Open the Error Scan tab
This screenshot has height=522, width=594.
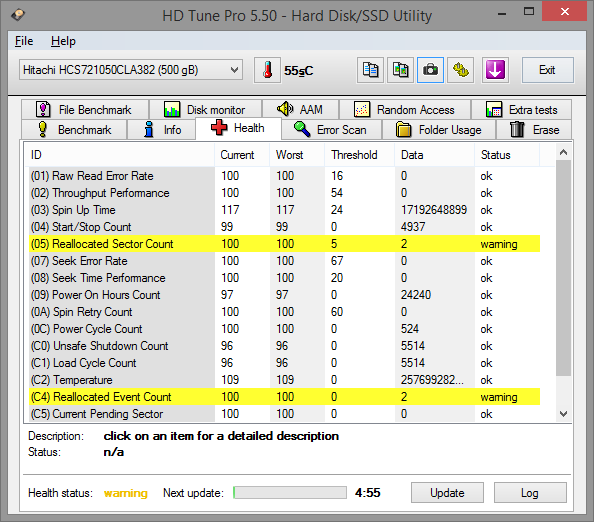331,130
